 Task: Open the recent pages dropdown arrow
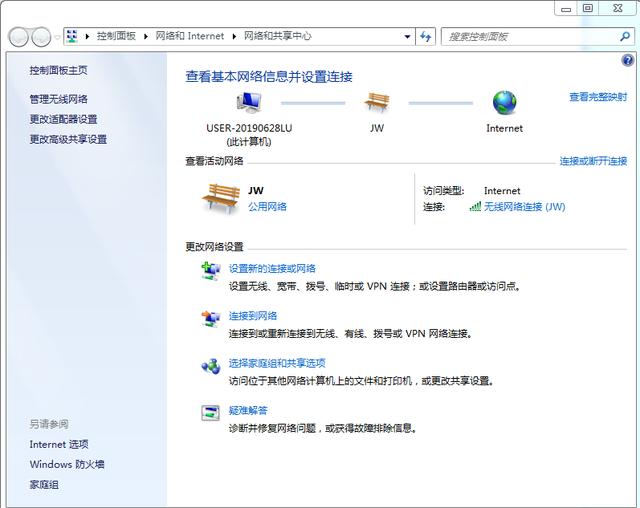click(x=57, y=37)
